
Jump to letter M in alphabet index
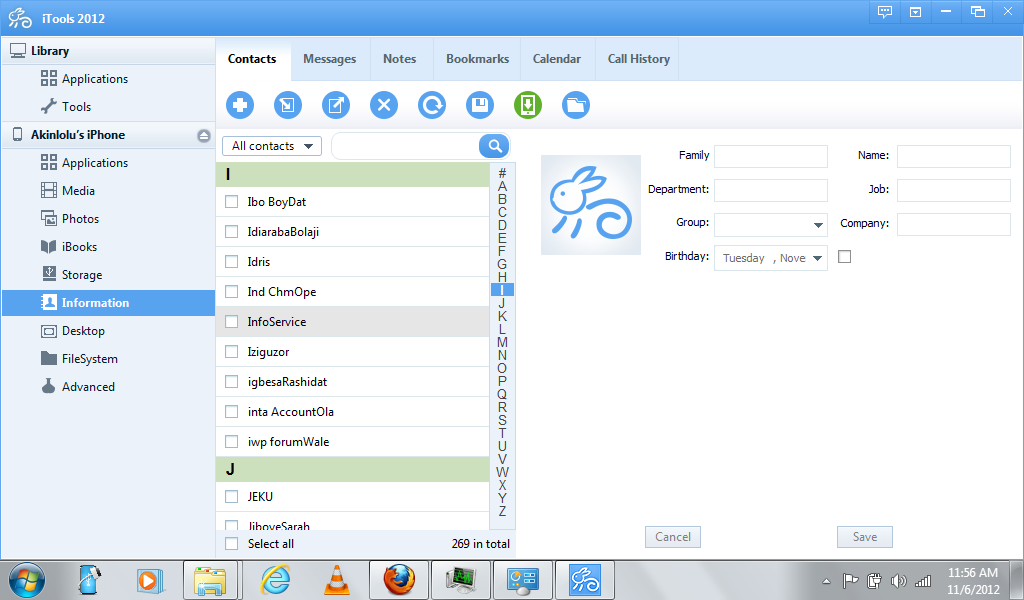502,342
